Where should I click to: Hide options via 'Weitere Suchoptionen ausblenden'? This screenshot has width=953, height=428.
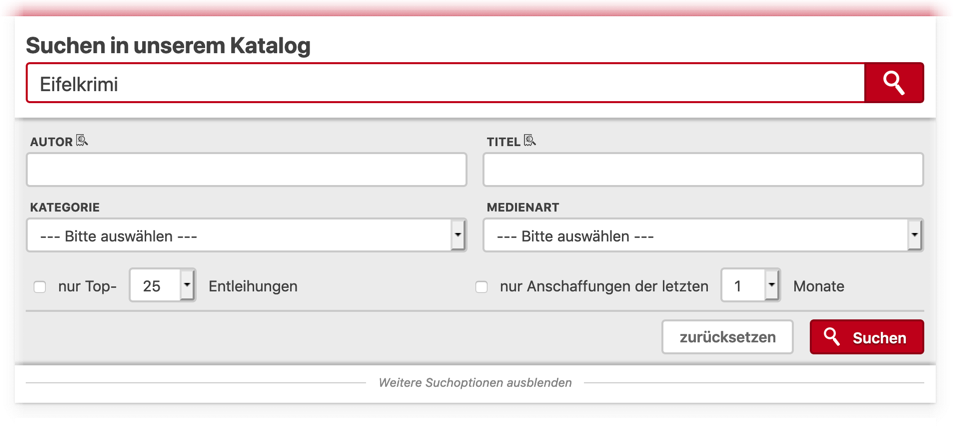click(x=475, y=382)
